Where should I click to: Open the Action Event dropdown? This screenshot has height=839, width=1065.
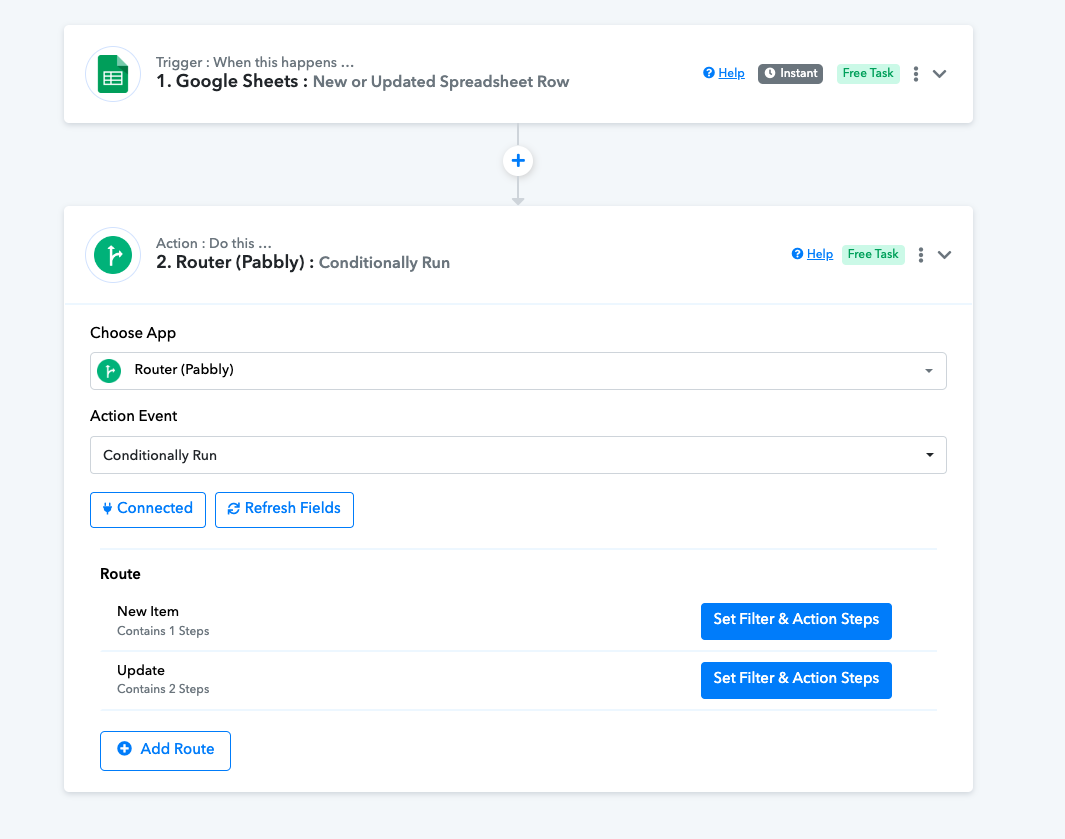coord(518,455)
